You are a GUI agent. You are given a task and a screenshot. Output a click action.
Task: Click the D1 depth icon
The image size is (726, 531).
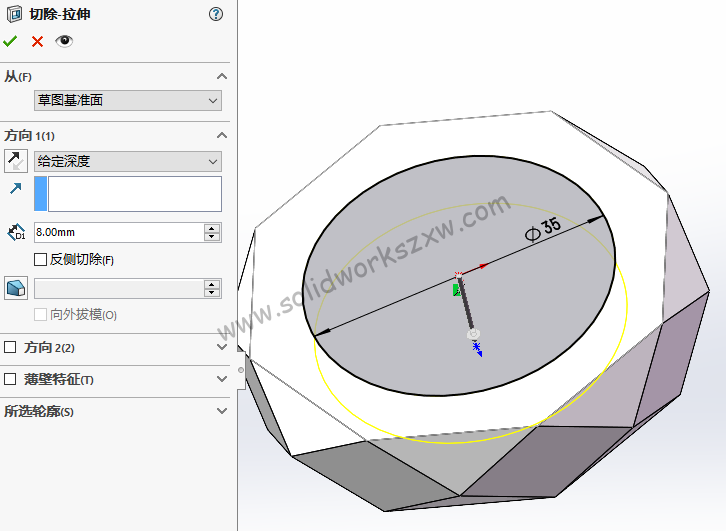17,232
